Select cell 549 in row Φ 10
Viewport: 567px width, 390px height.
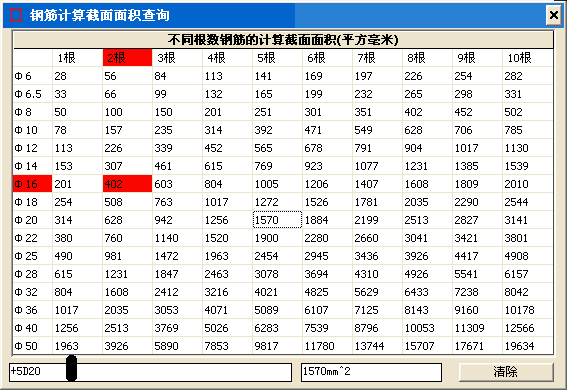coord(377,130)
